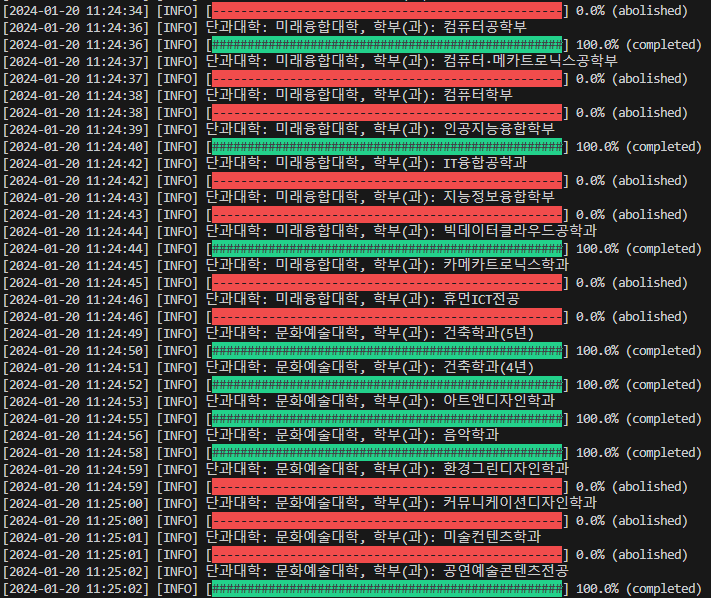Click the 음악학과 department name
This screenshot has width=711, height=598.
tap(471, 435)
